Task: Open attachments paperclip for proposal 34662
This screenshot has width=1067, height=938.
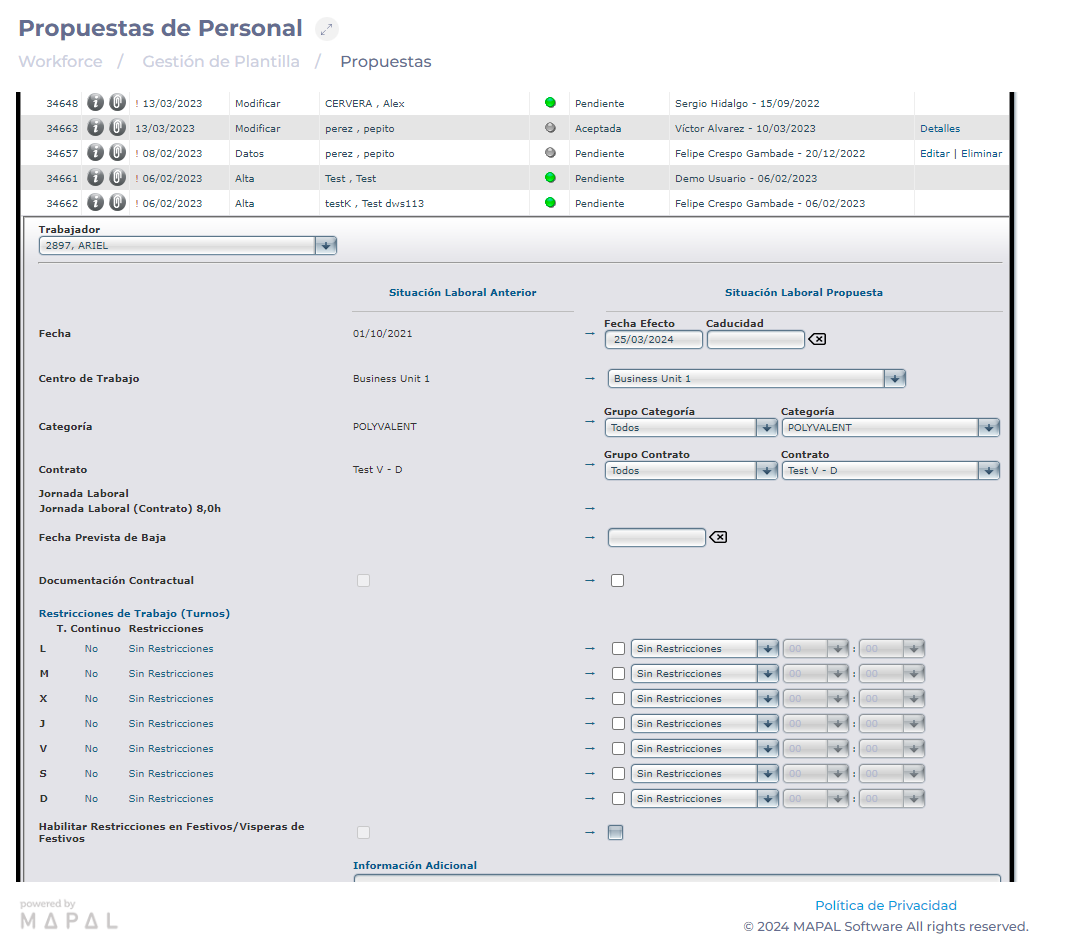Action: click(117, 203)
